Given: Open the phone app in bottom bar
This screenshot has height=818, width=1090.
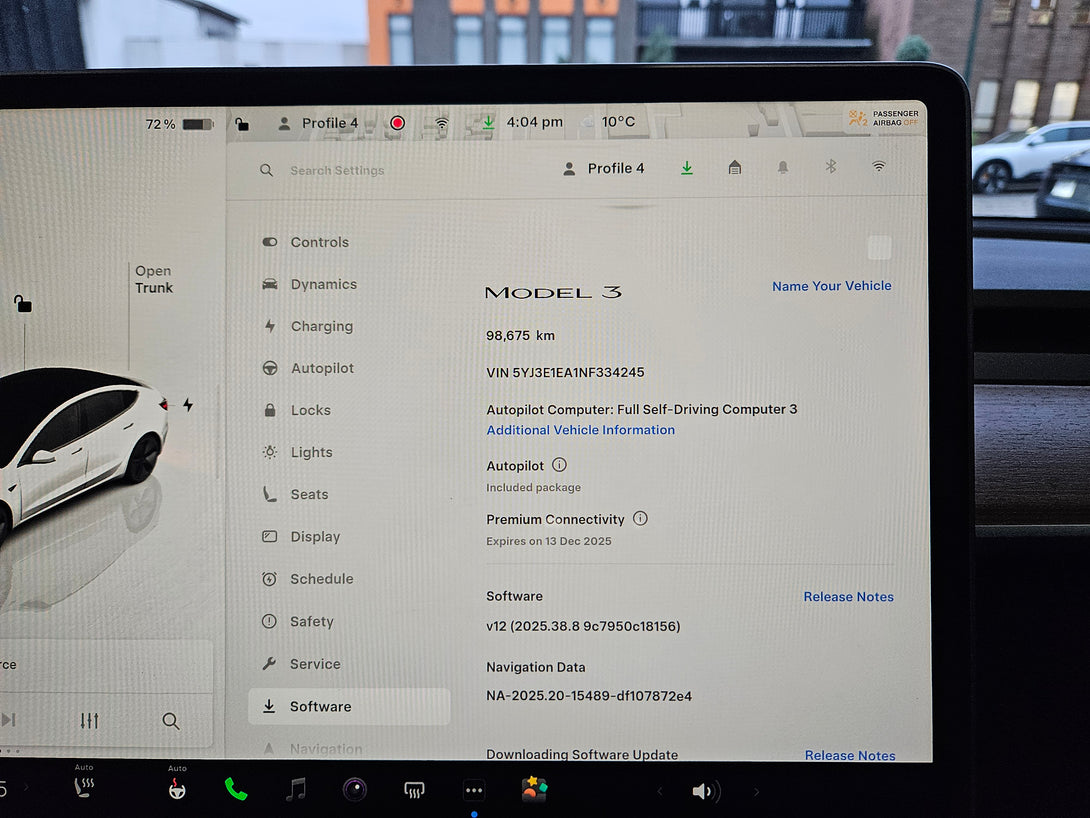Looking at the screenshot, I should click(236, 790).
